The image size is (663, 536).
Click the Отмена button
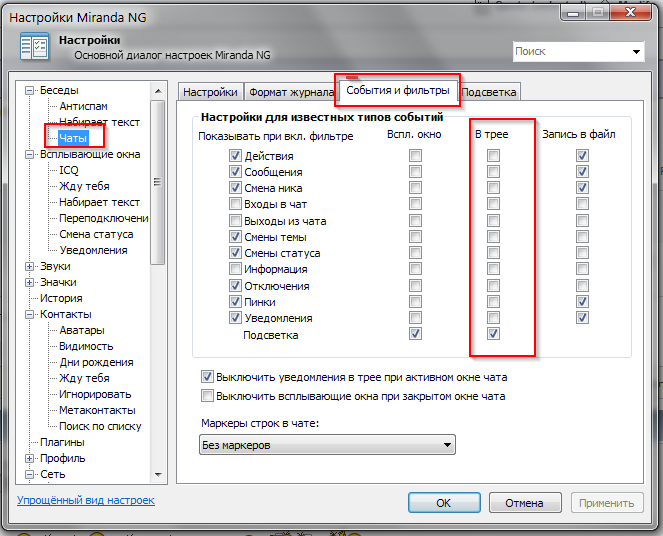[x=525, y=503]
